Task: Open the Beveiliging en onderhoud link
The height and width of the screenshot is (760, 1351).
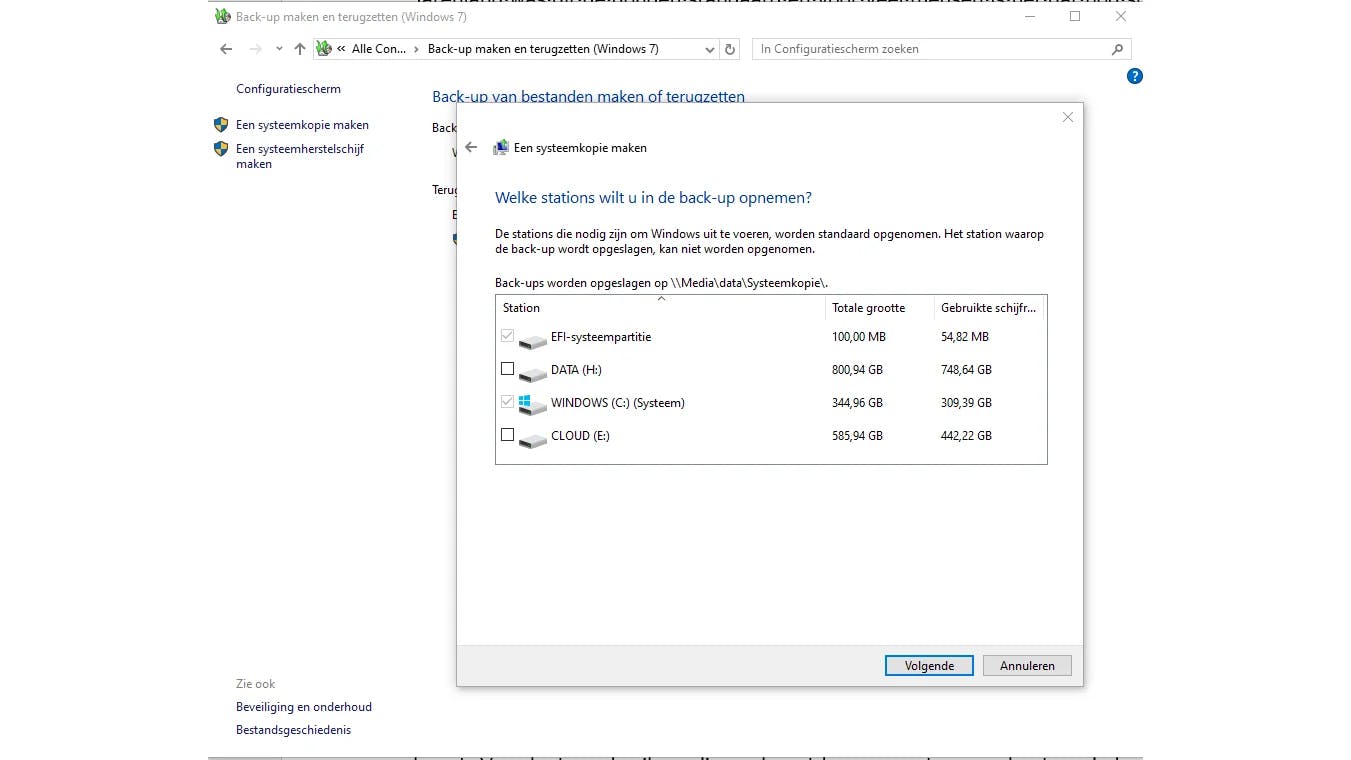Action: [x=304, y=707]
